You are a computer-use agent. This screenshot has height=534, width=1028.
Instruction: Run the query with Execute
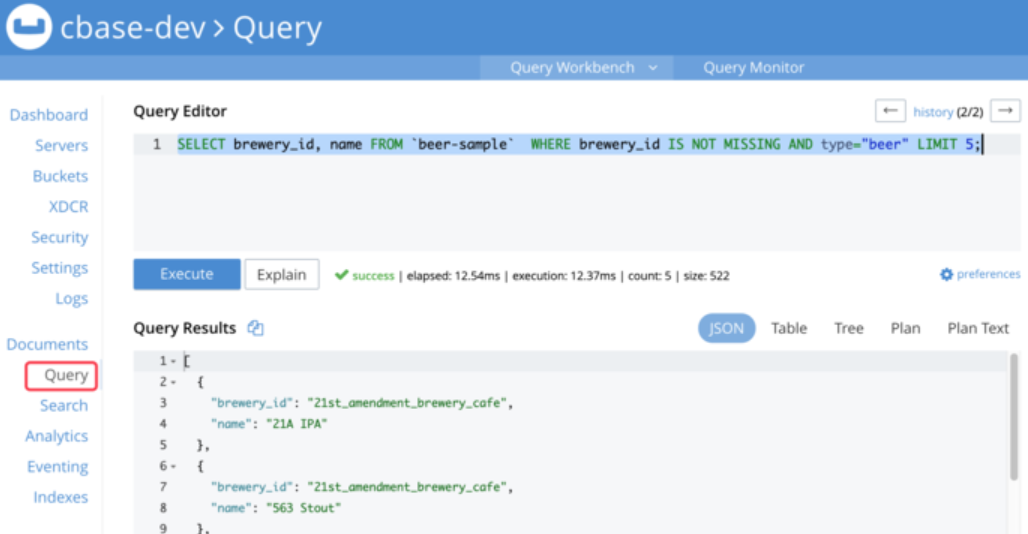(x=187, y=274)
